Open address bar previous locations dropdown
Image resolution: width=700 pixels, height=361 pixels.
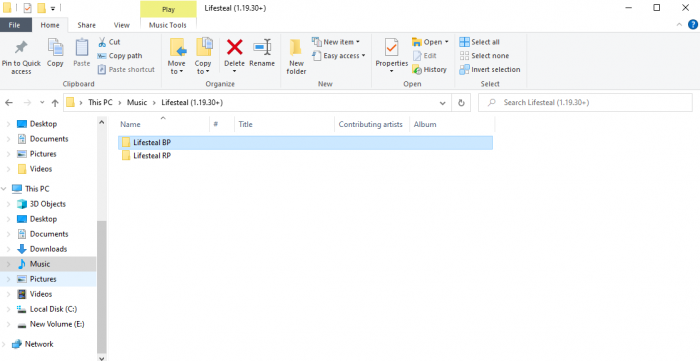click(x=442, y=103)
